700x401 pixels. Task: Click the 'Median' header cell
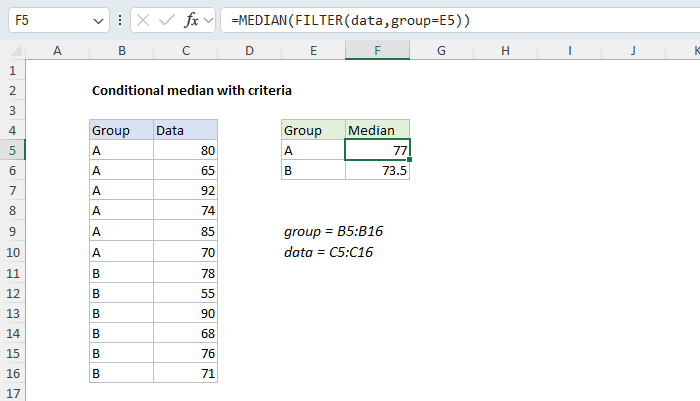(377, 130)
